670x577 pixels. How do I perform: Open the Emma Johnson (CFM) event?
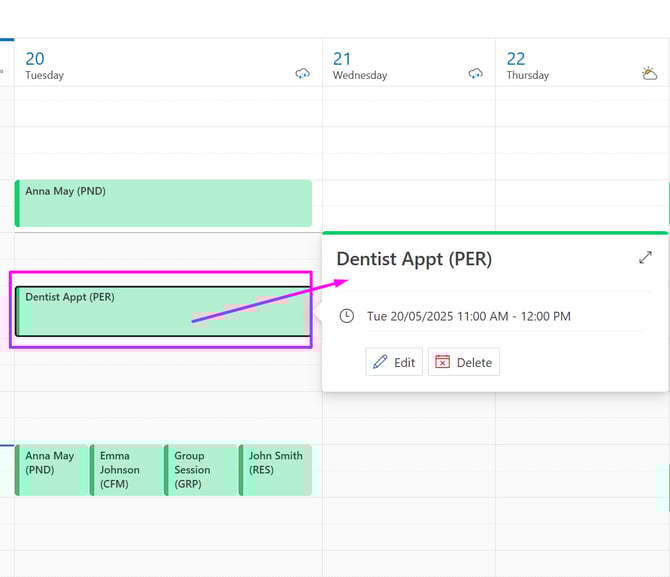pos(126,470)
